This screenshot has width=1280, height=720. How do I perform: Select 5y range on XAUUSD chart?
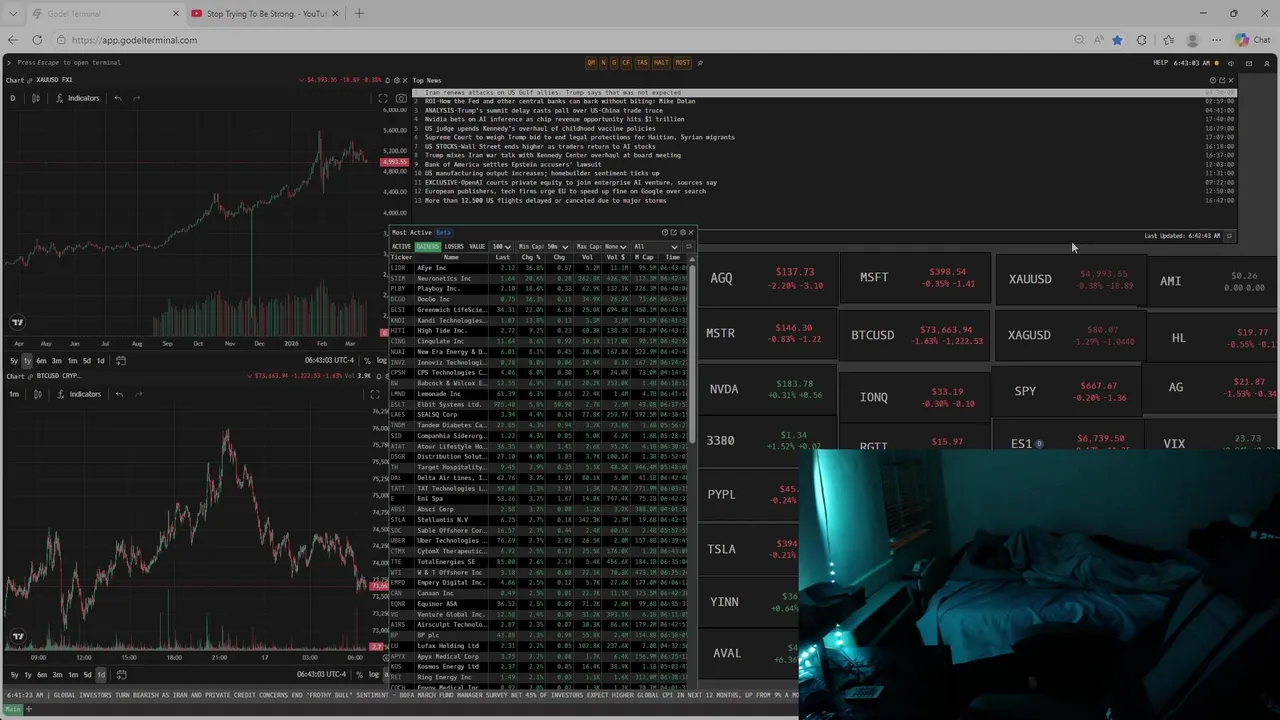(13, 360)
